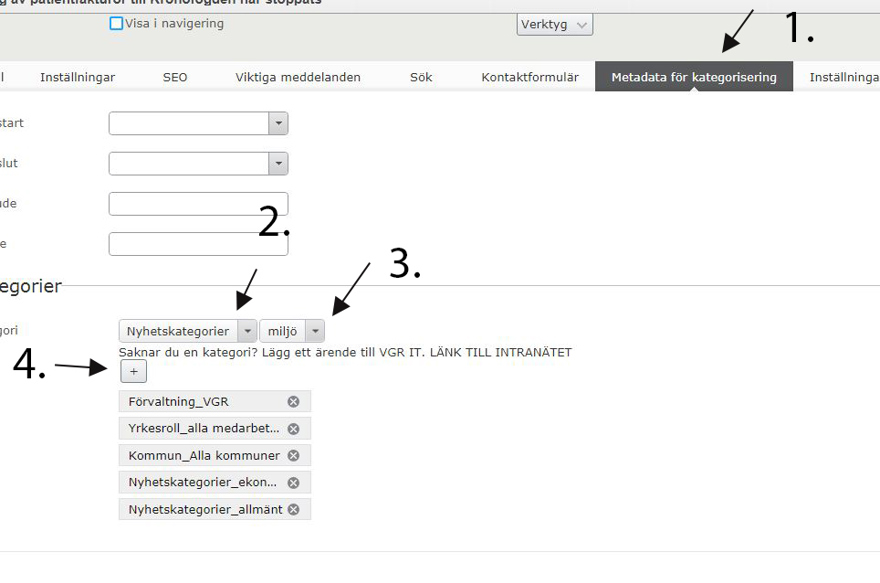Select the Sök tab
The image size is (880, 583).
tap(421, 77)
